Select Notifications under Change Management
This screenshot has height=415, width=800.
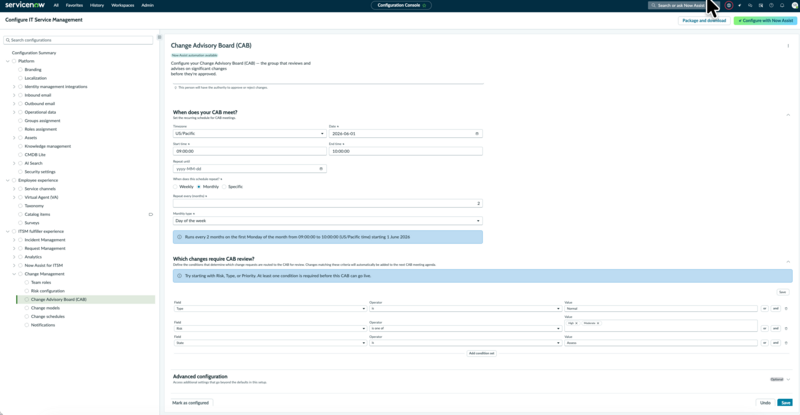[x=43, y=325]
